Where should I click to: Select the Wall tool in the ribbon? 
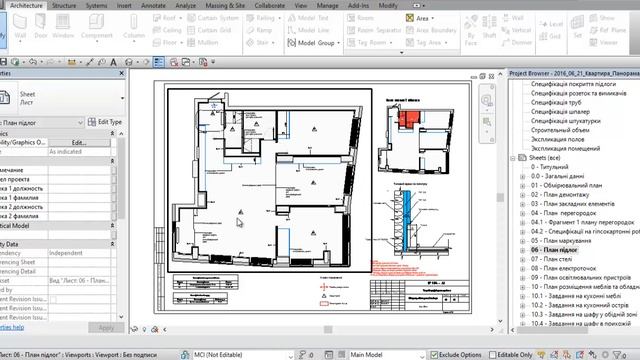tap(20, 27)
